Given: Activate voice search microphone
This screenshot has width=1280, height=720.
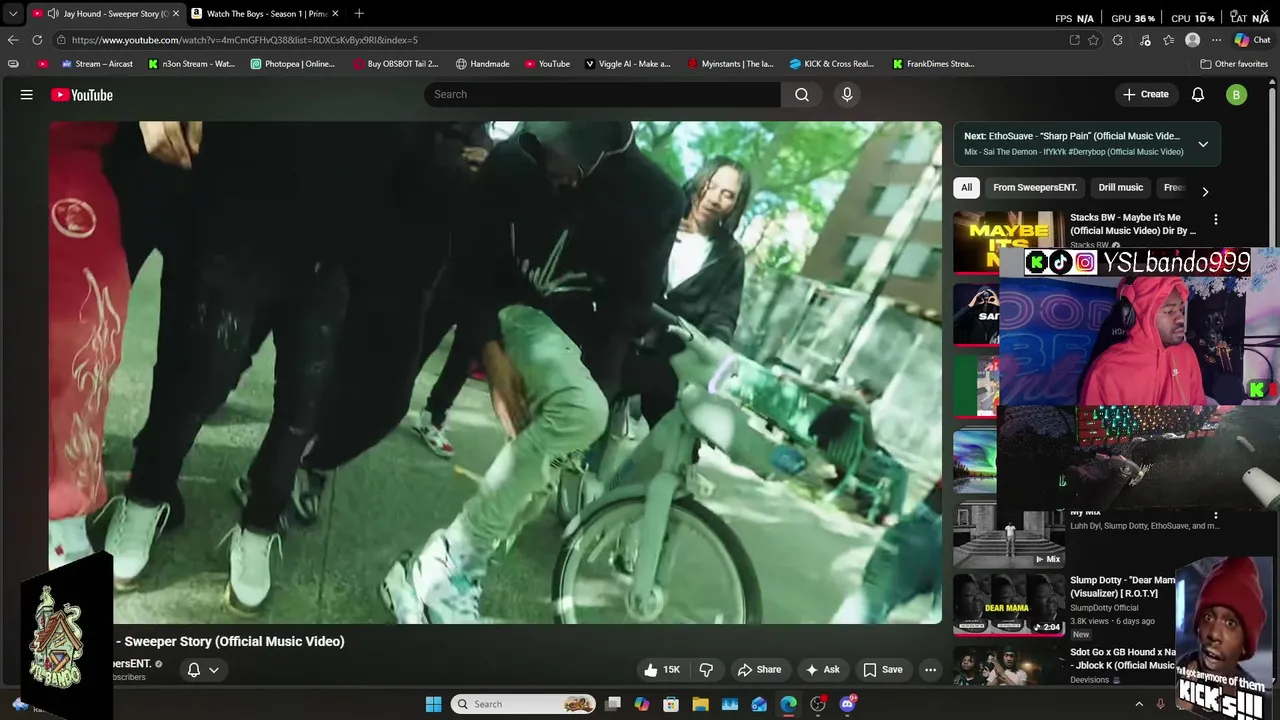Looking at the screenshot, I should coord(847,94).
